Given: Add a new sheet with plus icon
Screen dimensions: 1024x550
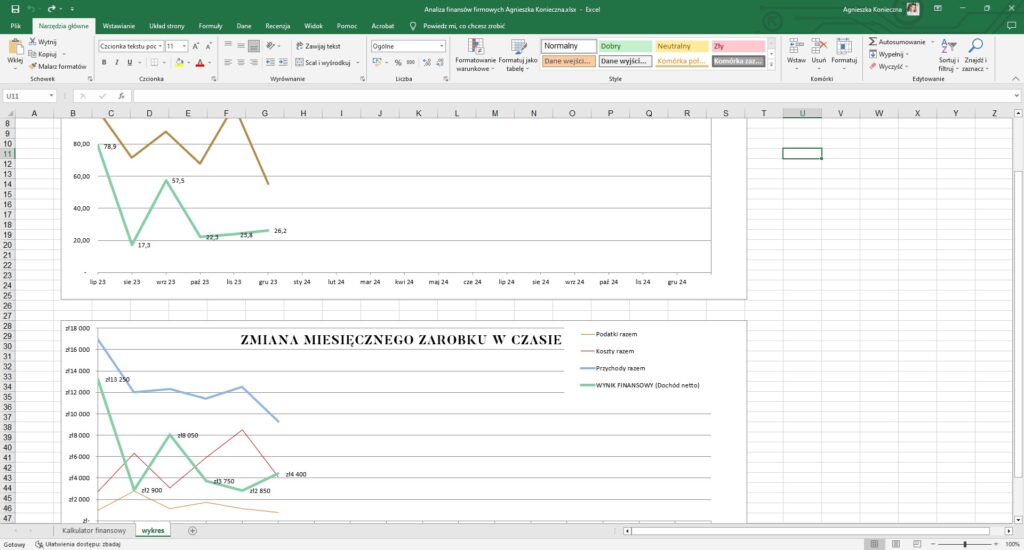Looking at the screenshot, I should click(x=192, y=530).
